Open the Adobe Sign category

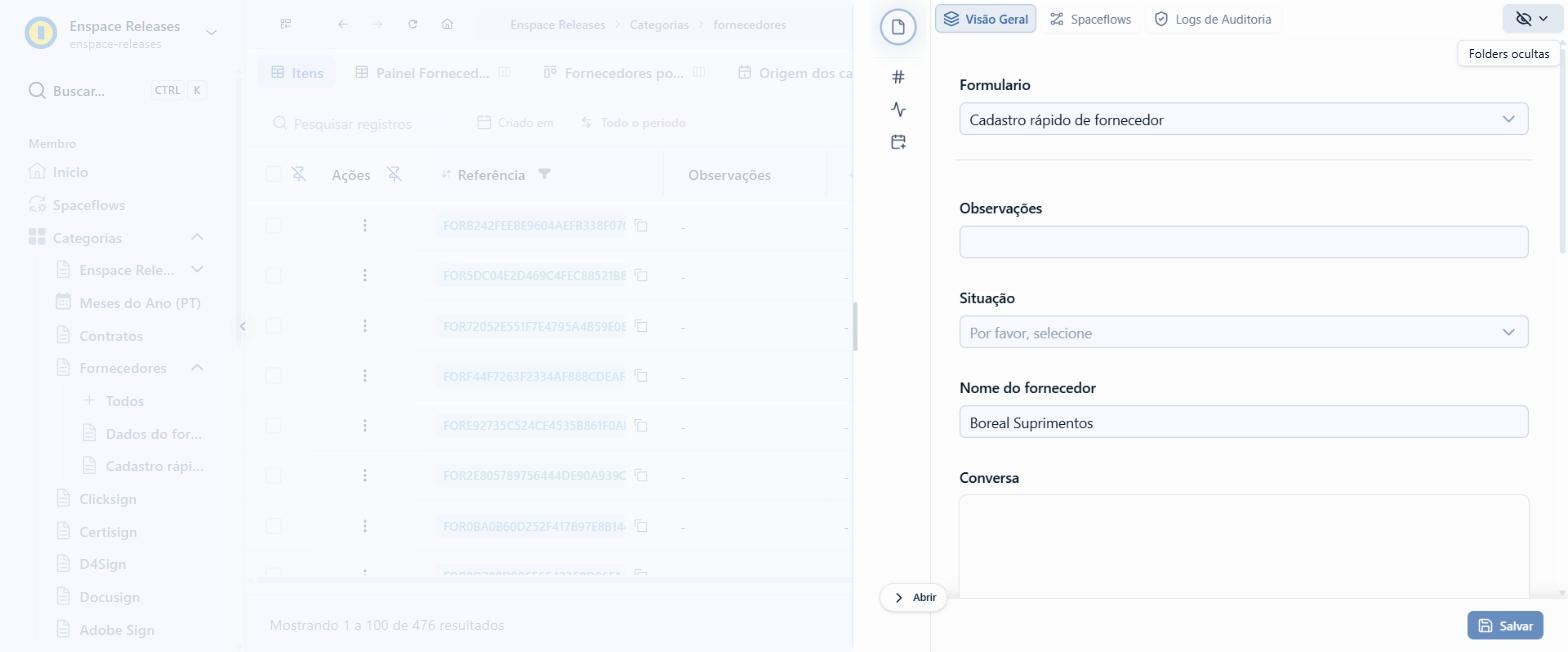click(104, 630)
